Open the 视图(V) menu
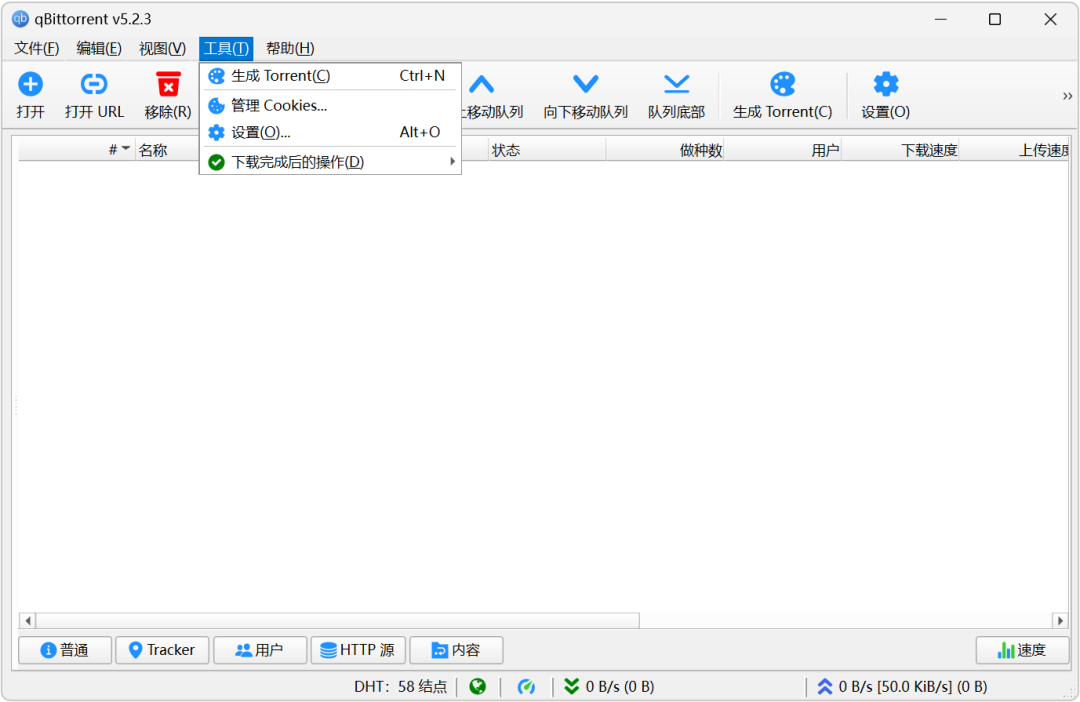The width and height of the screenshot is (1080, 702). [163, 48]
